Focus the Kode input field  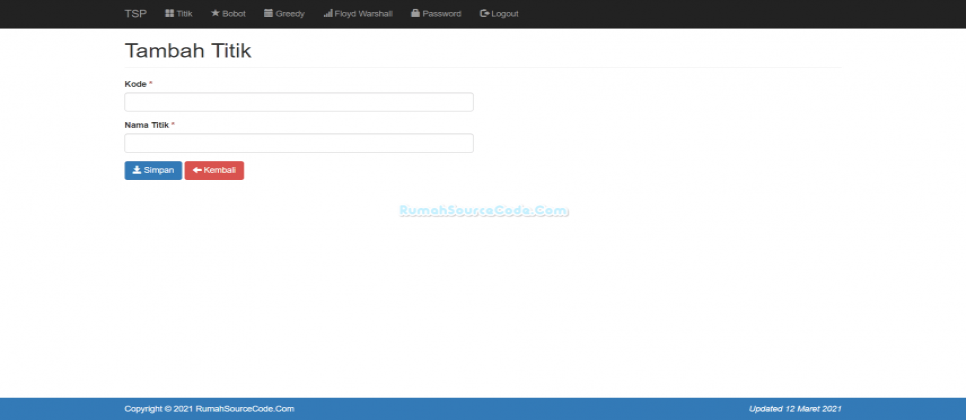tap(299, 102)
